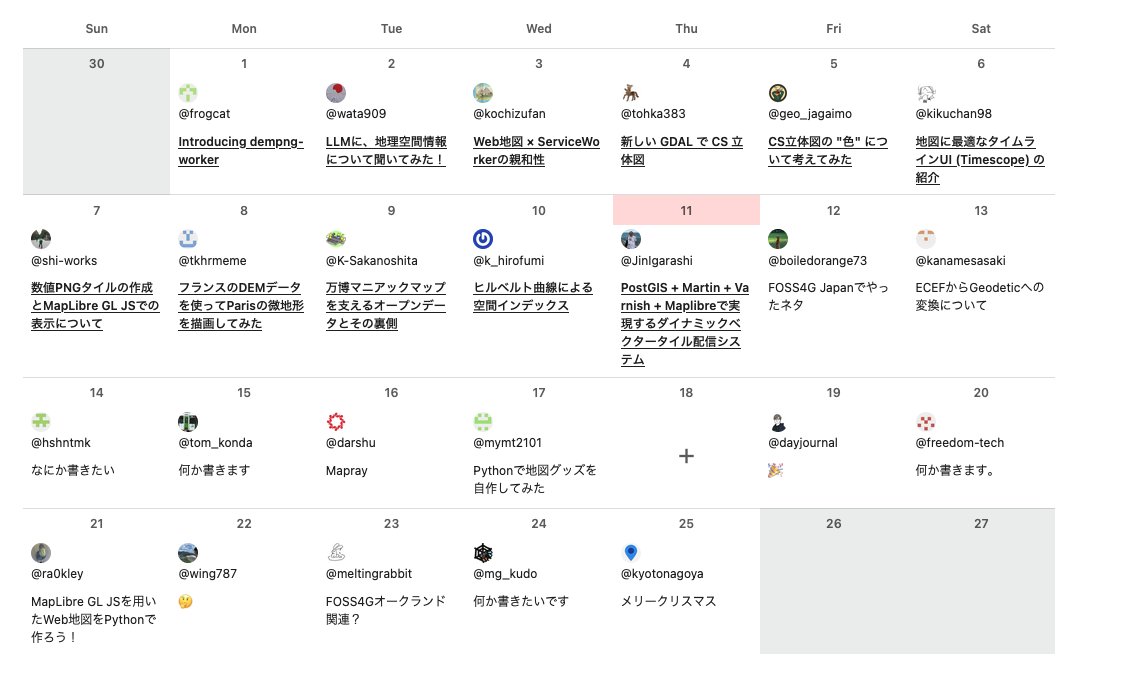
Task: Click username @kyotonagoya
Action: pos(662,574)
